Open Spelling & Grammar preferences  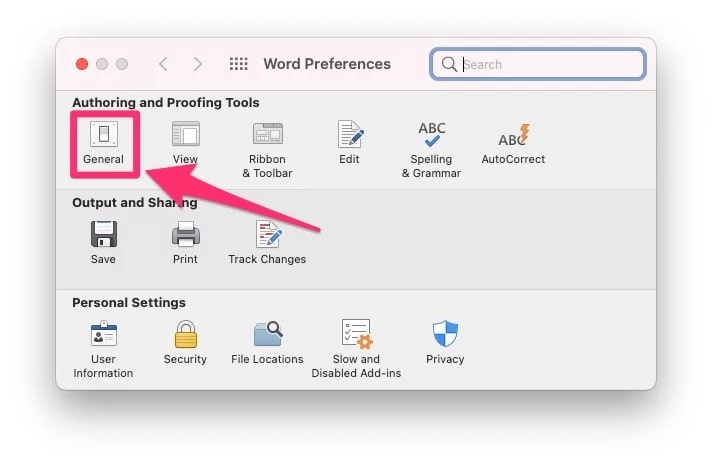[431, 150]
